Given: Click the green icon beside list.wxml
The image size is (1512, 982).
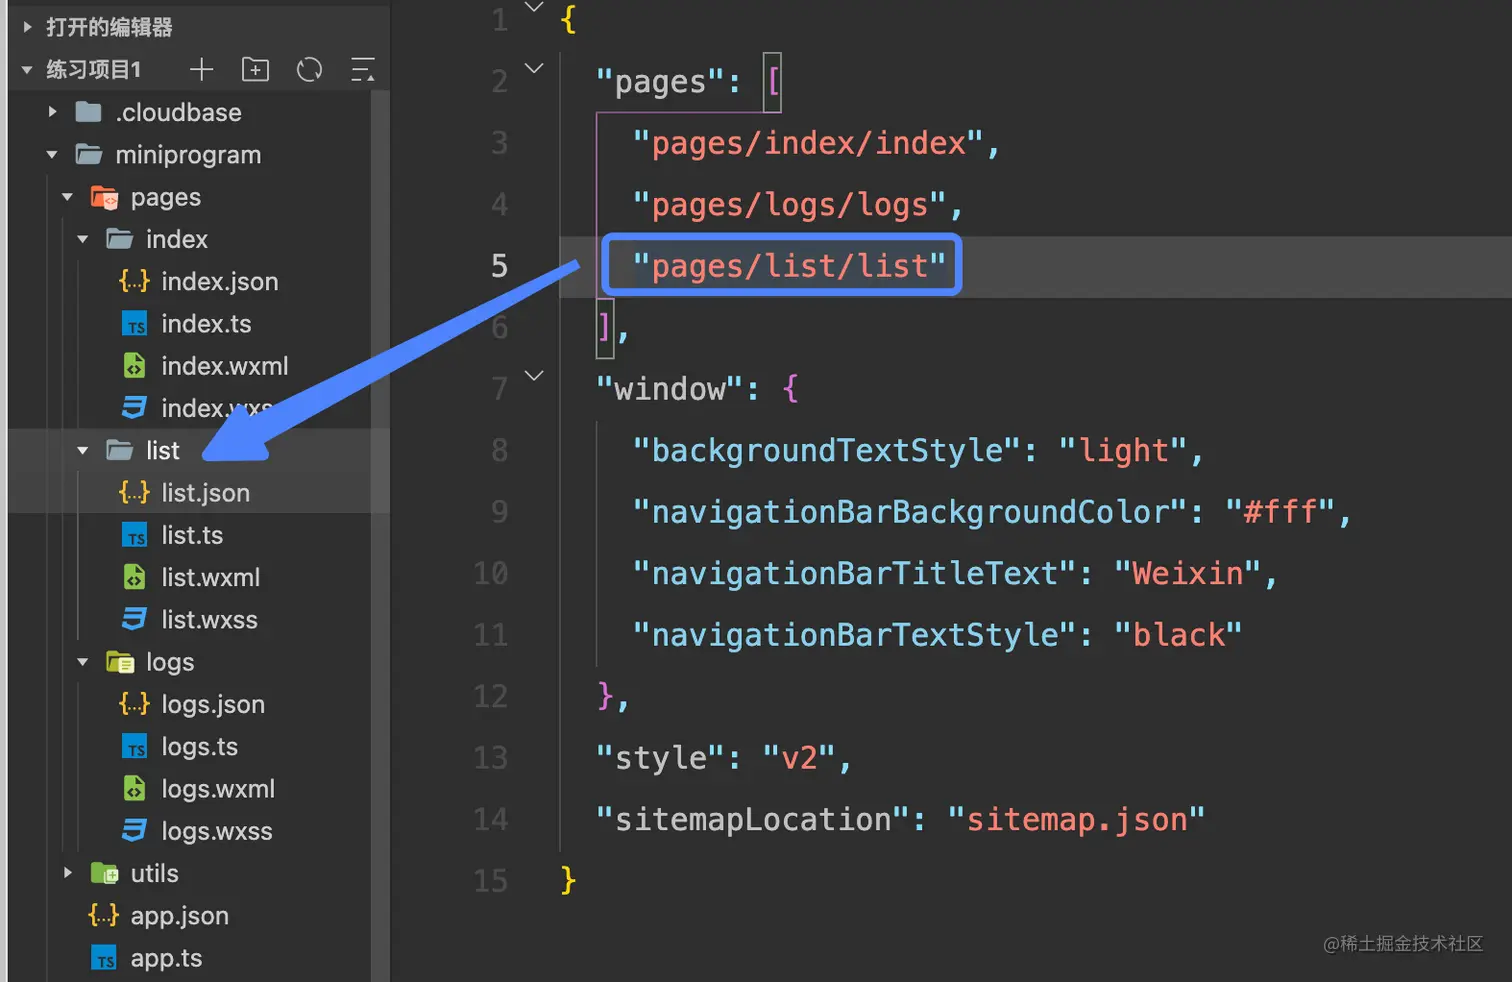Looking at the screenshot, I should tap(134, 577).
